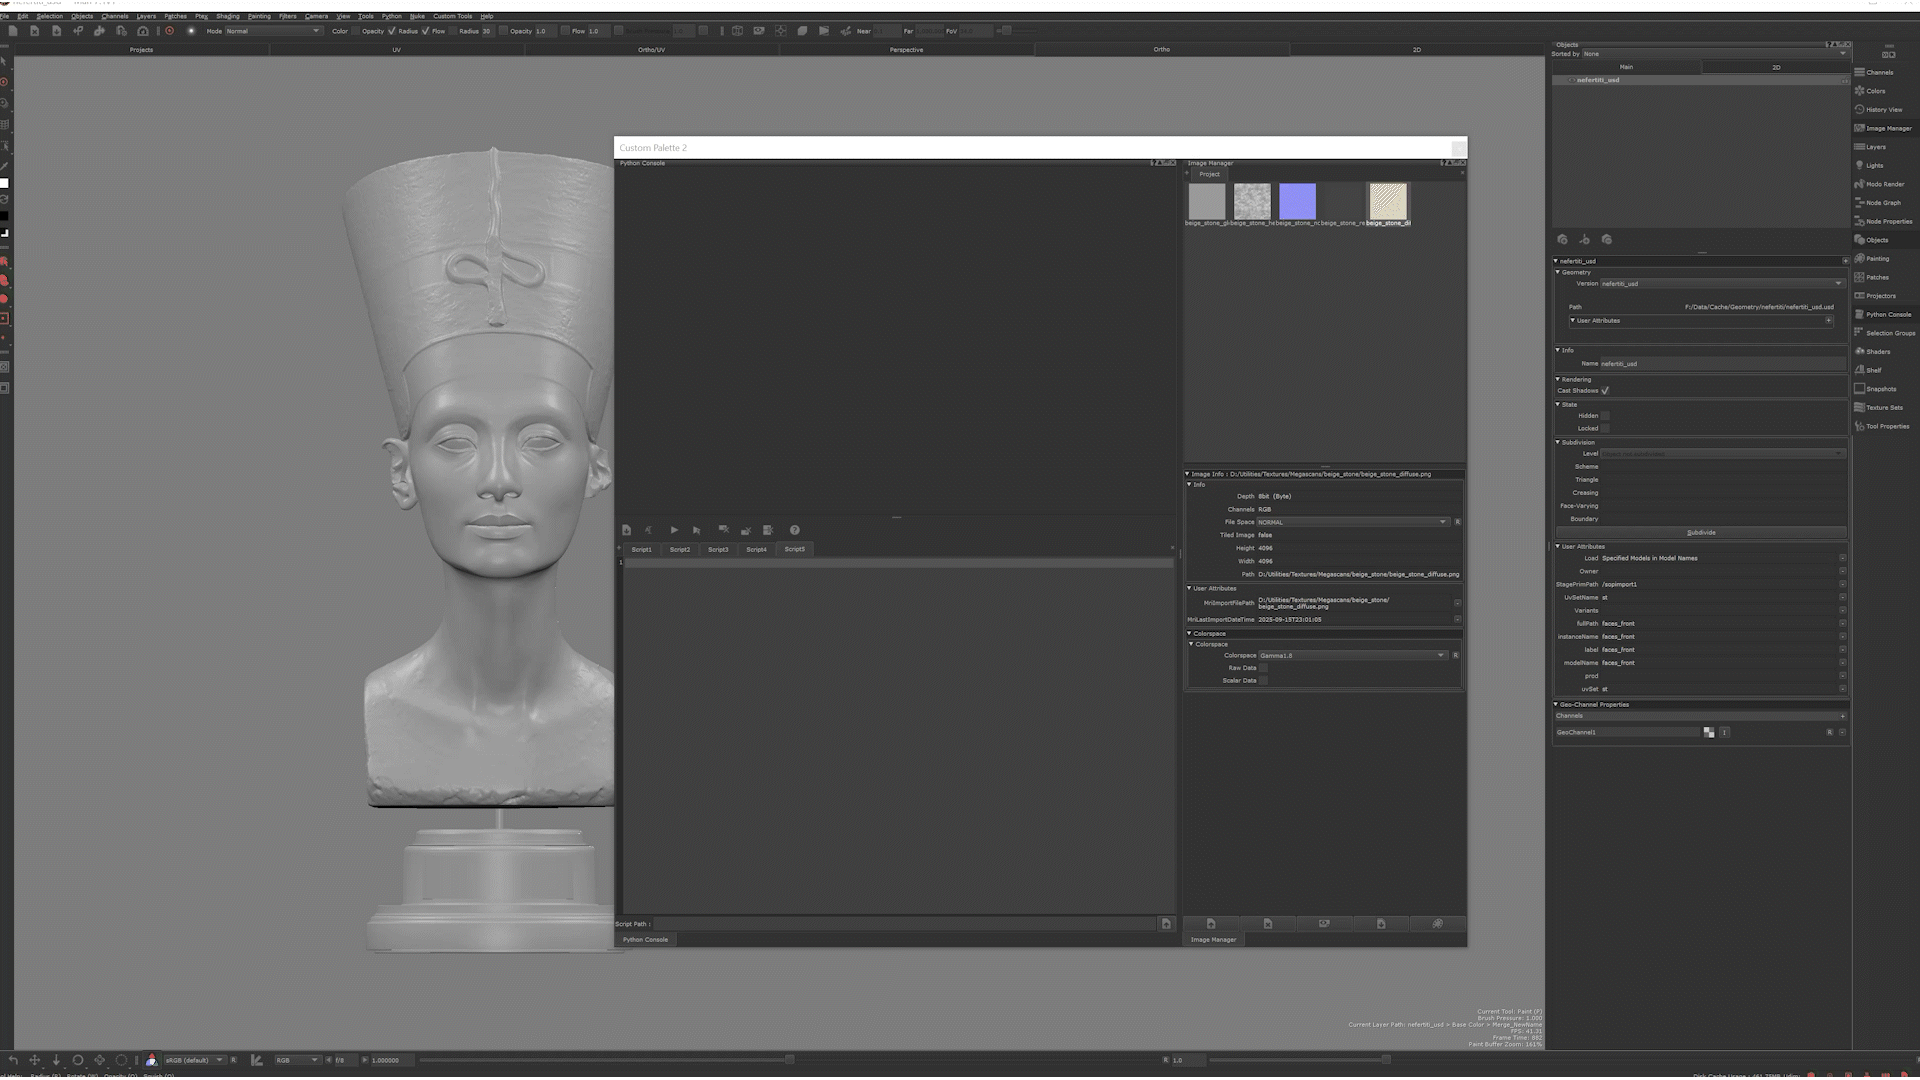Uncheck the Cast Shadows checkbox
The image size is (1920, 1080).
1605,391
